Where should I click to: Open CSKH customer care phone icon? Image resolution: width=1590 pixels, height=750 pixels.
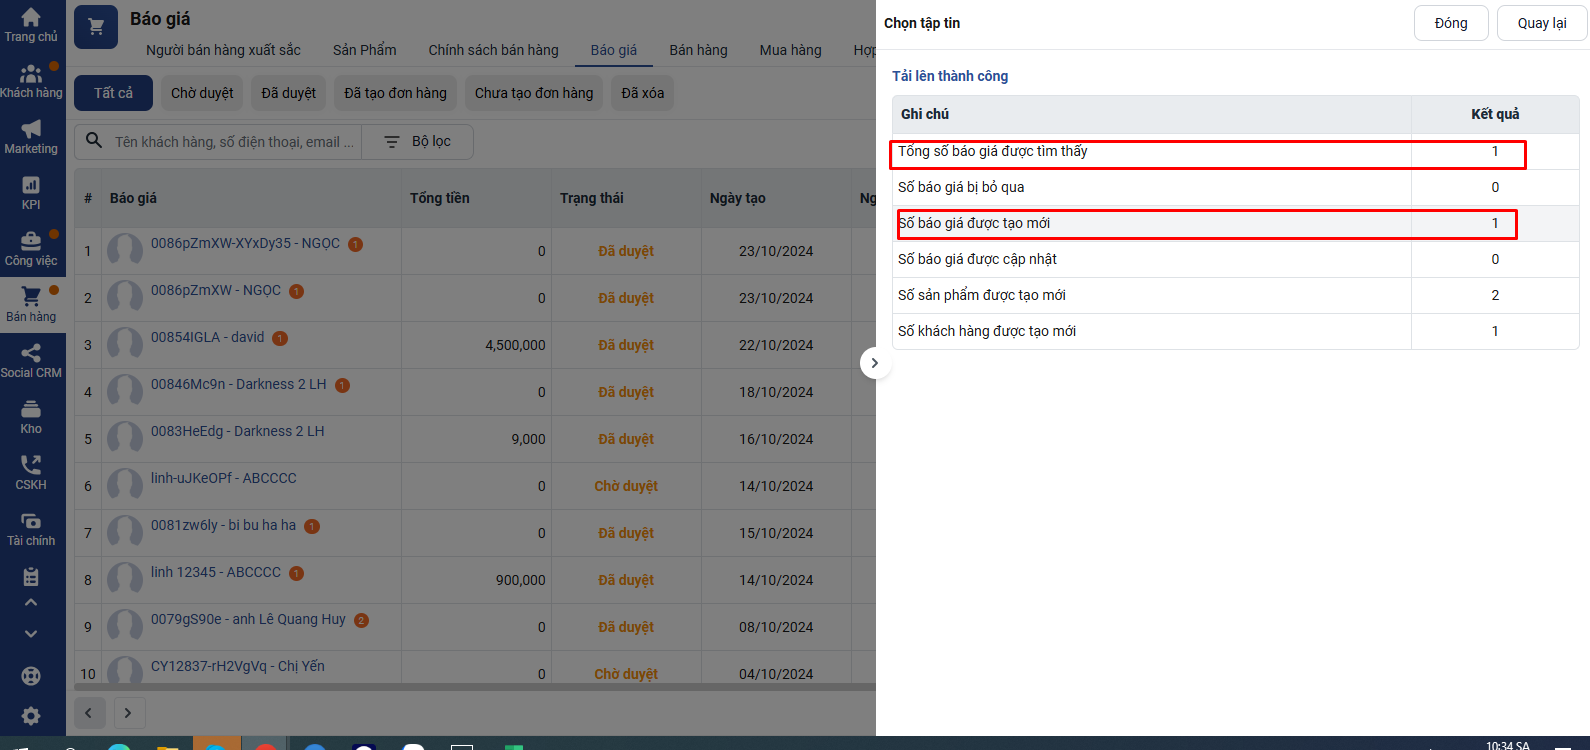tap(31, 472)
